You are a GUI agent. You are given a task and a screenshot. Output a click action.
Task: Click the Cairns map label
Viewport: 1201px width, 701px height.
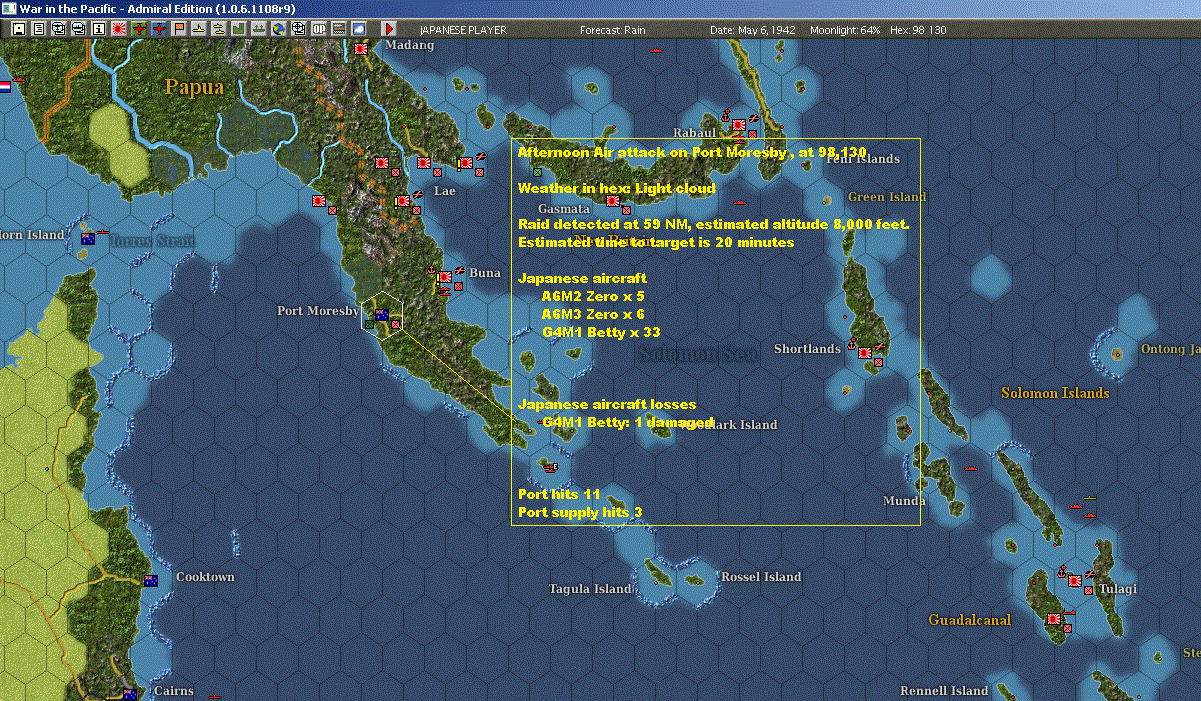click(173, 691)
